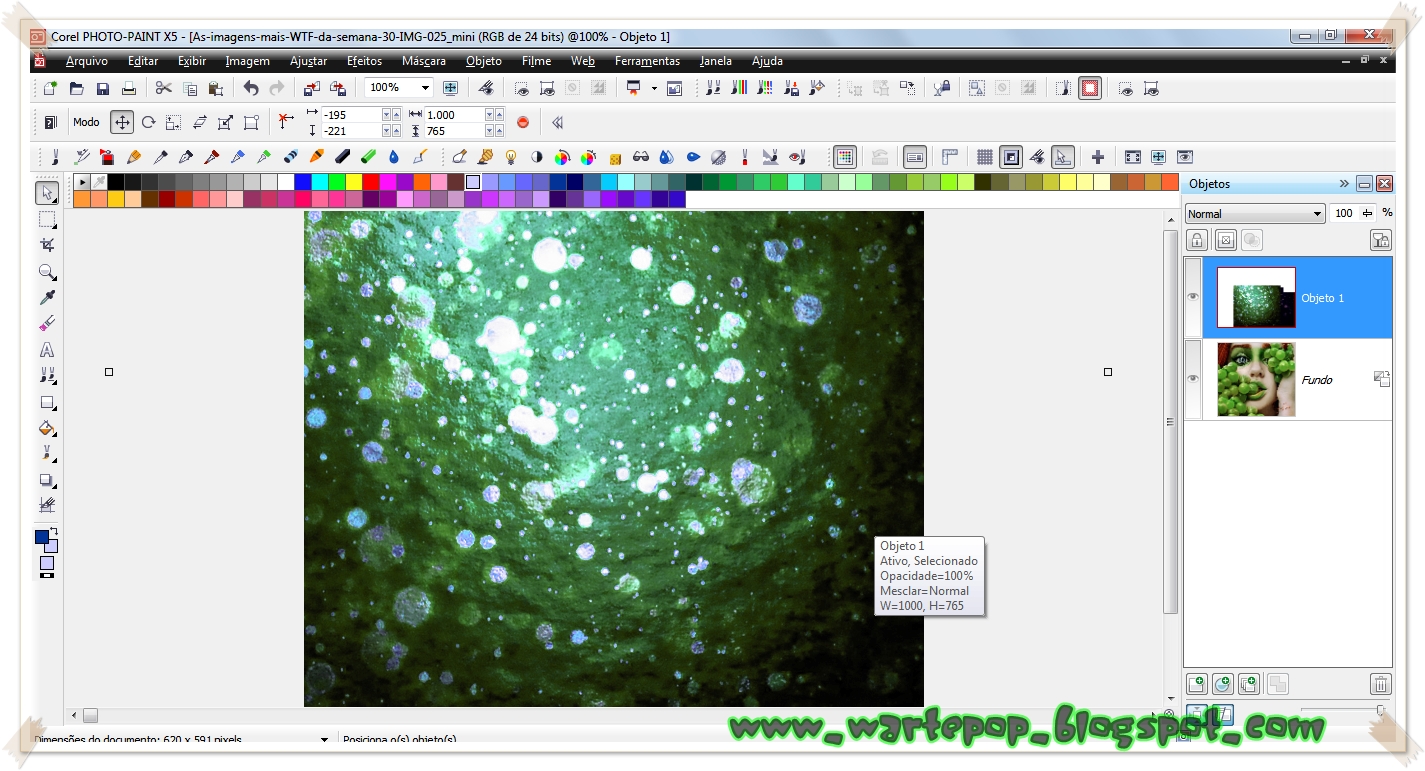Viewport: 1425px width, 771px height.
Task: Open the 100% zoom level dropdown
Action: [426, 88]
